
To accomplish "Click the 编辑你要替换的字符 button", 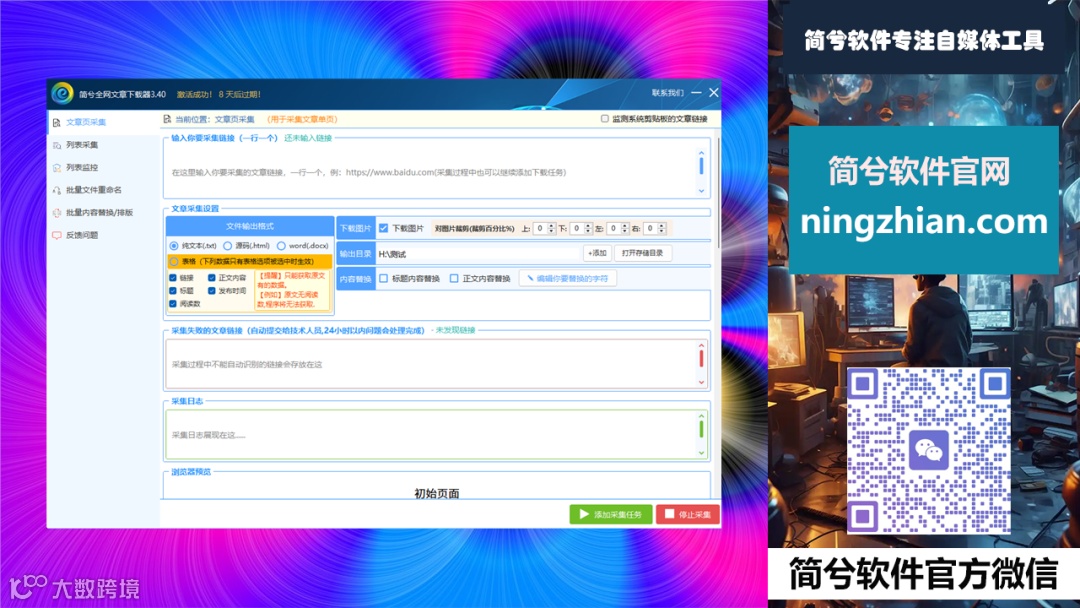I will 568,278.
